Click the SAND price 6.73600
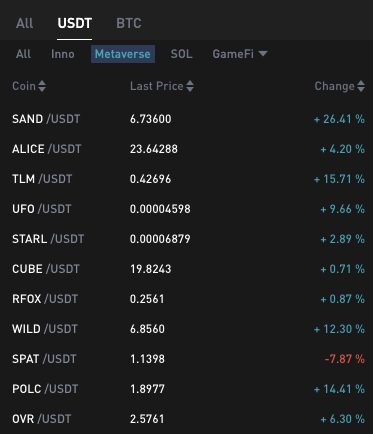 pos(150,119)
